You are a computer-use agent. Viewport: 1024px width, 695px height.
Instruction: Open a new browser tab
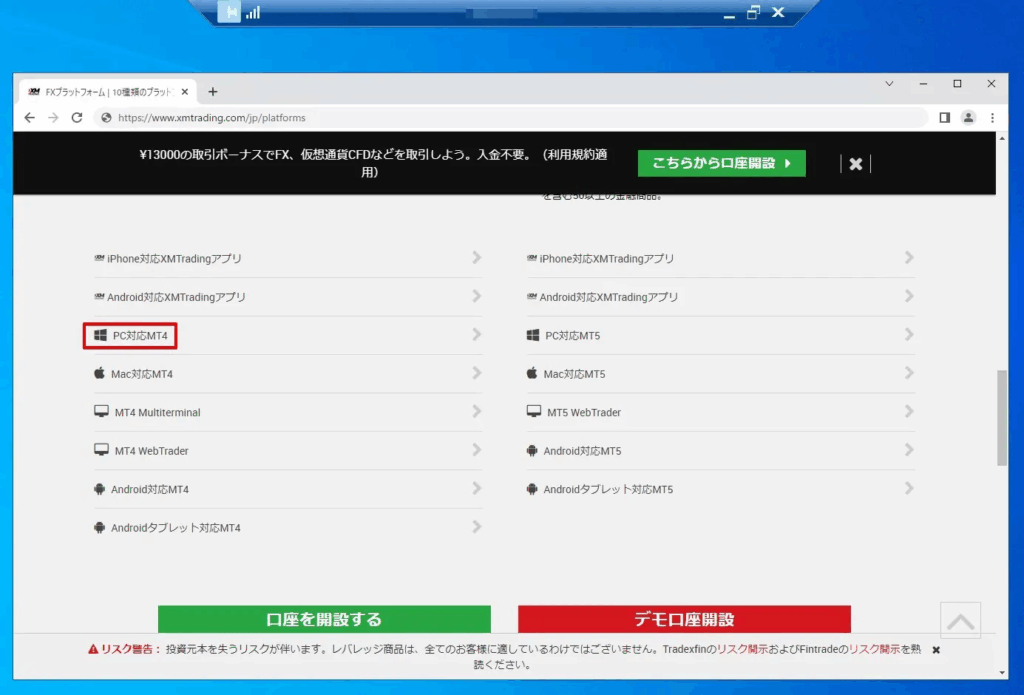212,91
